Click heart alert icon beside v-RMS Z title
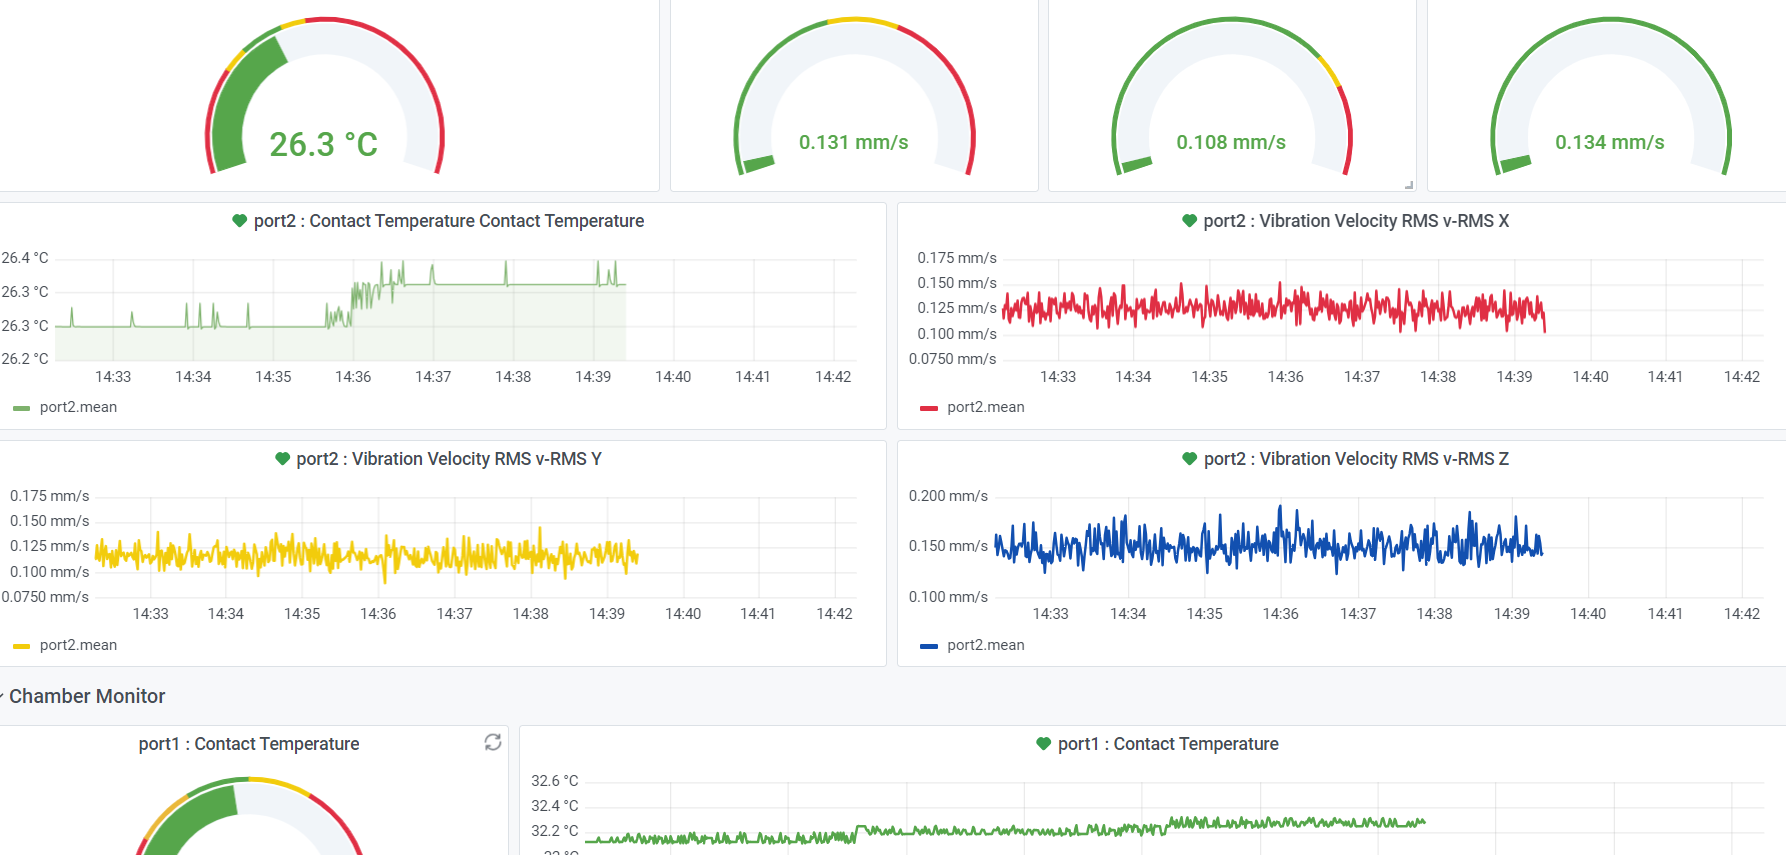The image size is (1786, 855). (x=1189, y=459)
